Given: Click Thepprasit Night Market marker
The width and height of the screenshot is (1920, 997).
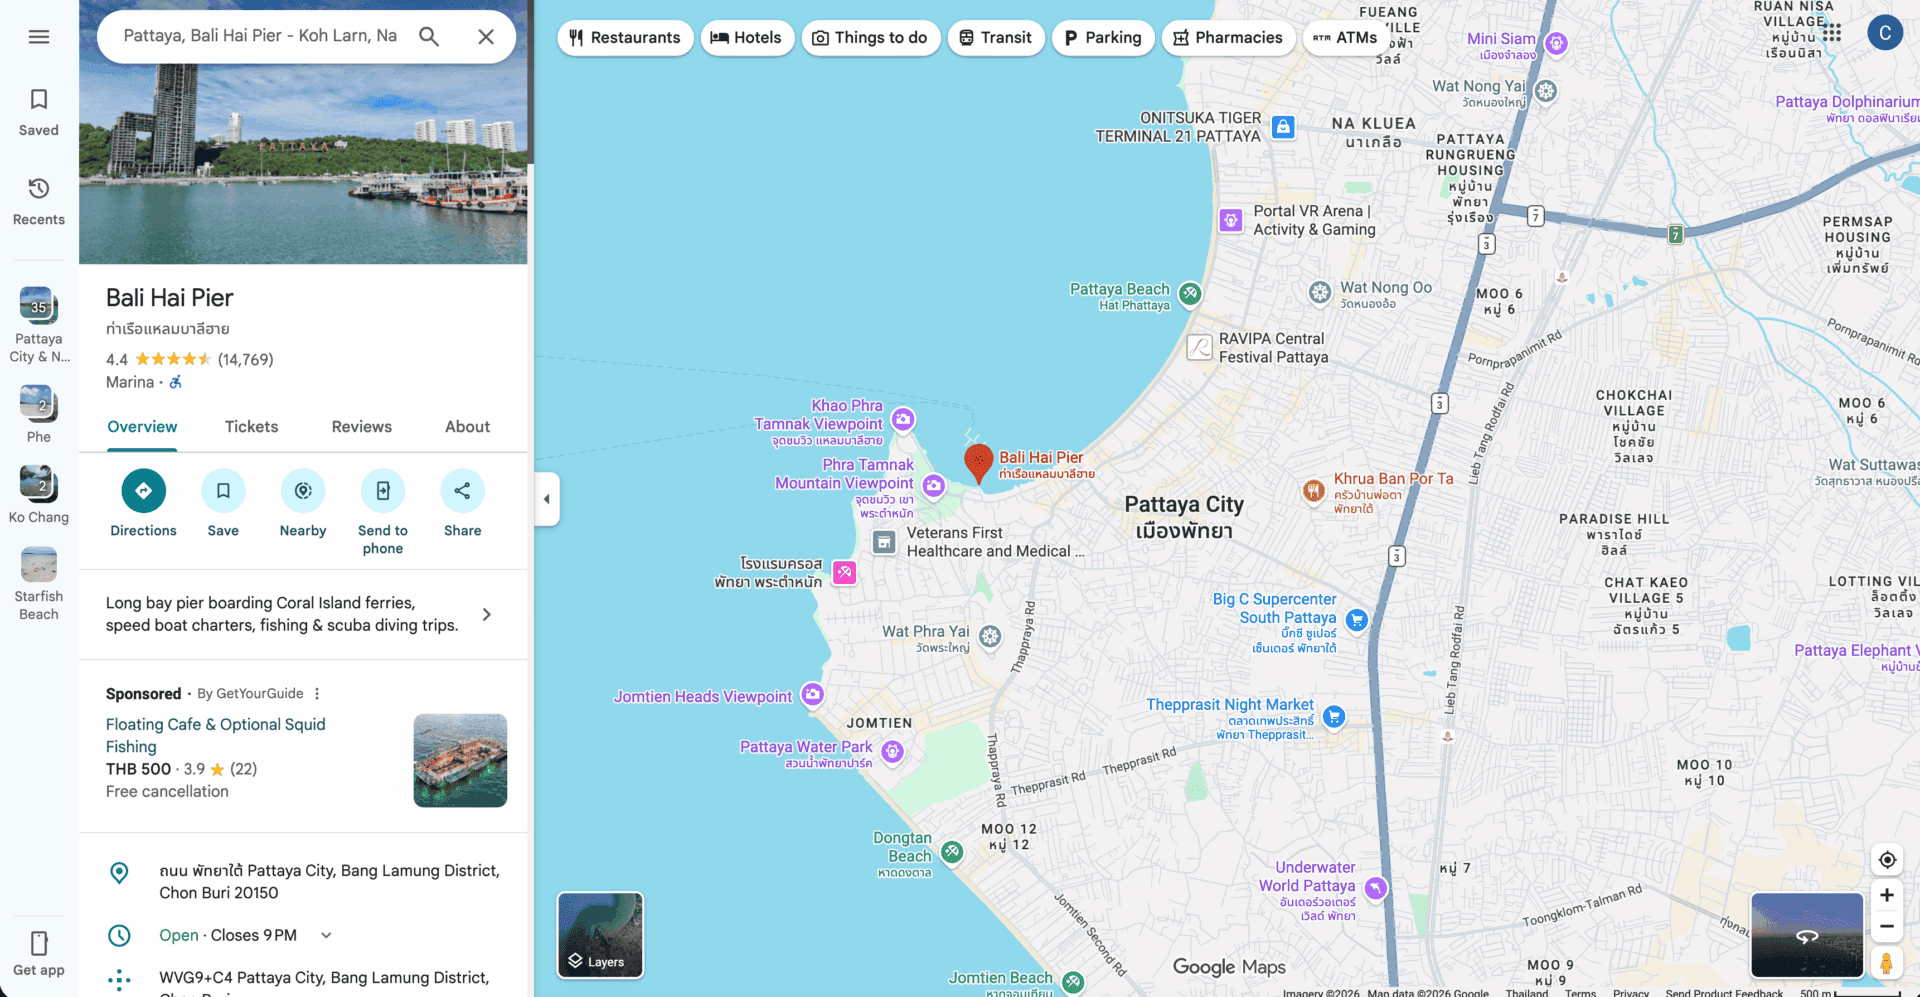Looking at the screenshot, I should [x=1334, y=716].
